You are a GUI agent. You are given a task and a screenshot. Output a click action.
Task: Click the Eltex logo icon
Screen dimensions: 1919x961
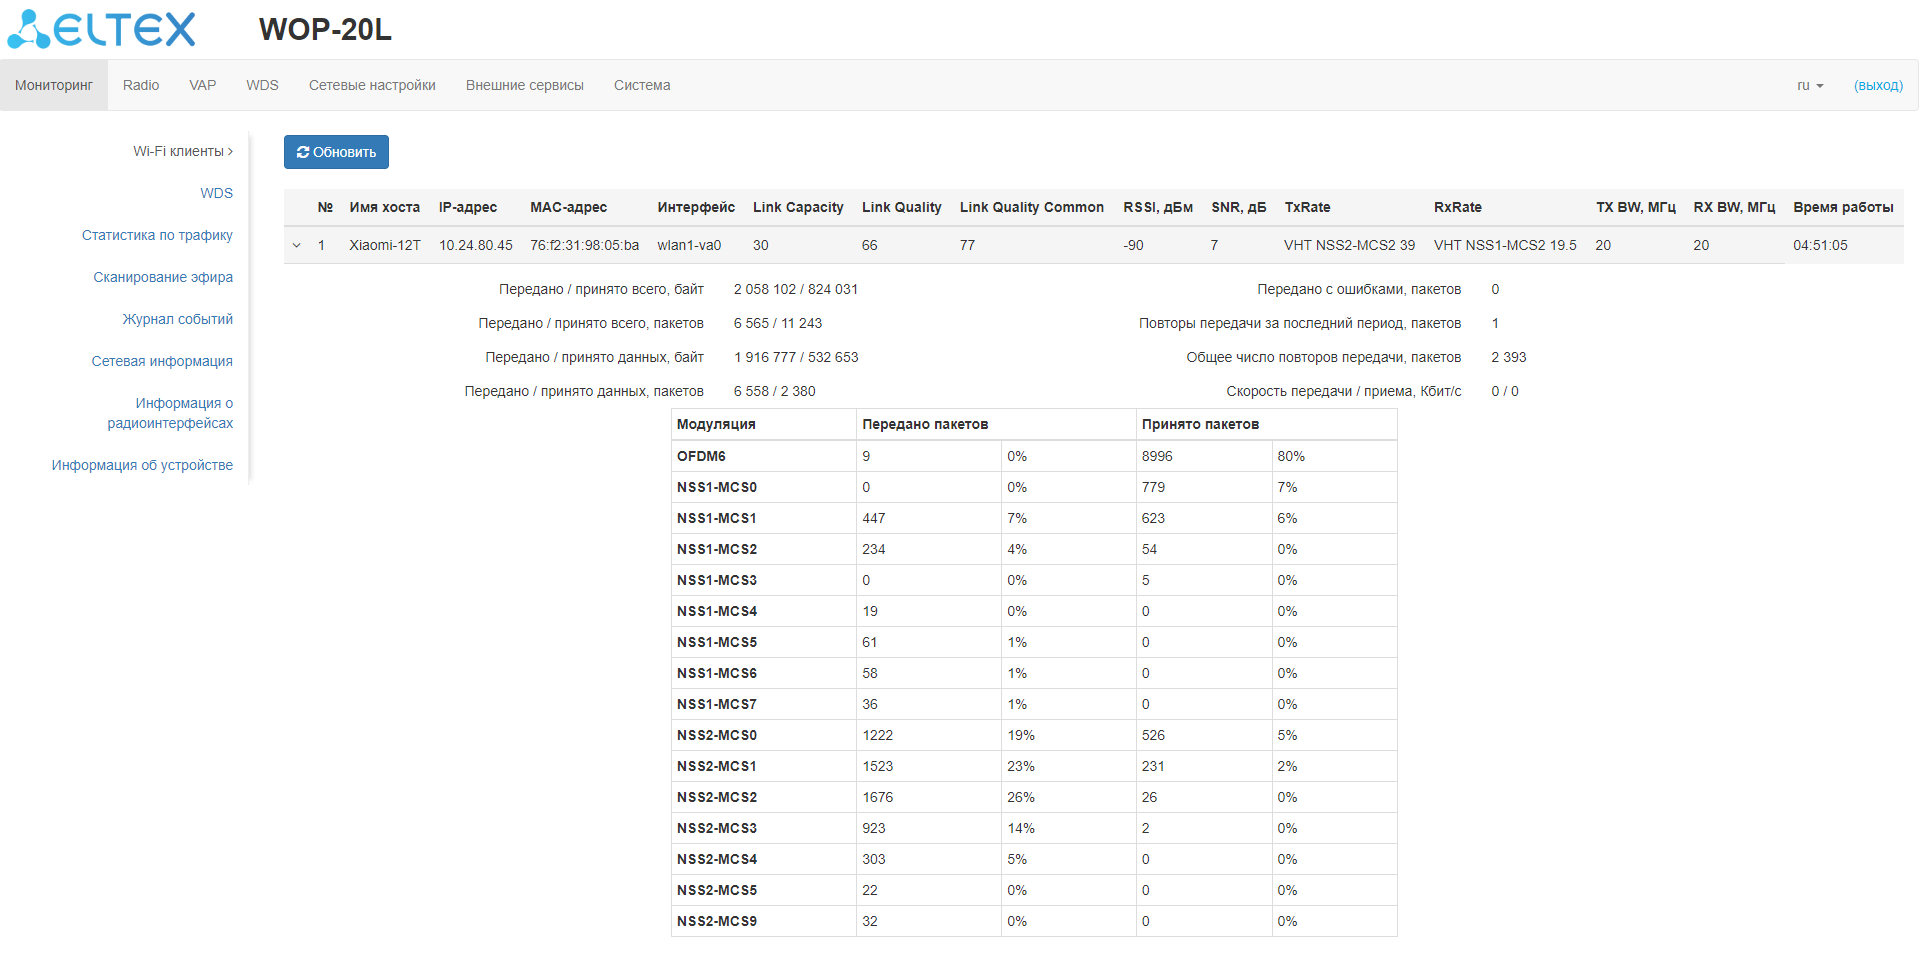(x=101, y=30)
